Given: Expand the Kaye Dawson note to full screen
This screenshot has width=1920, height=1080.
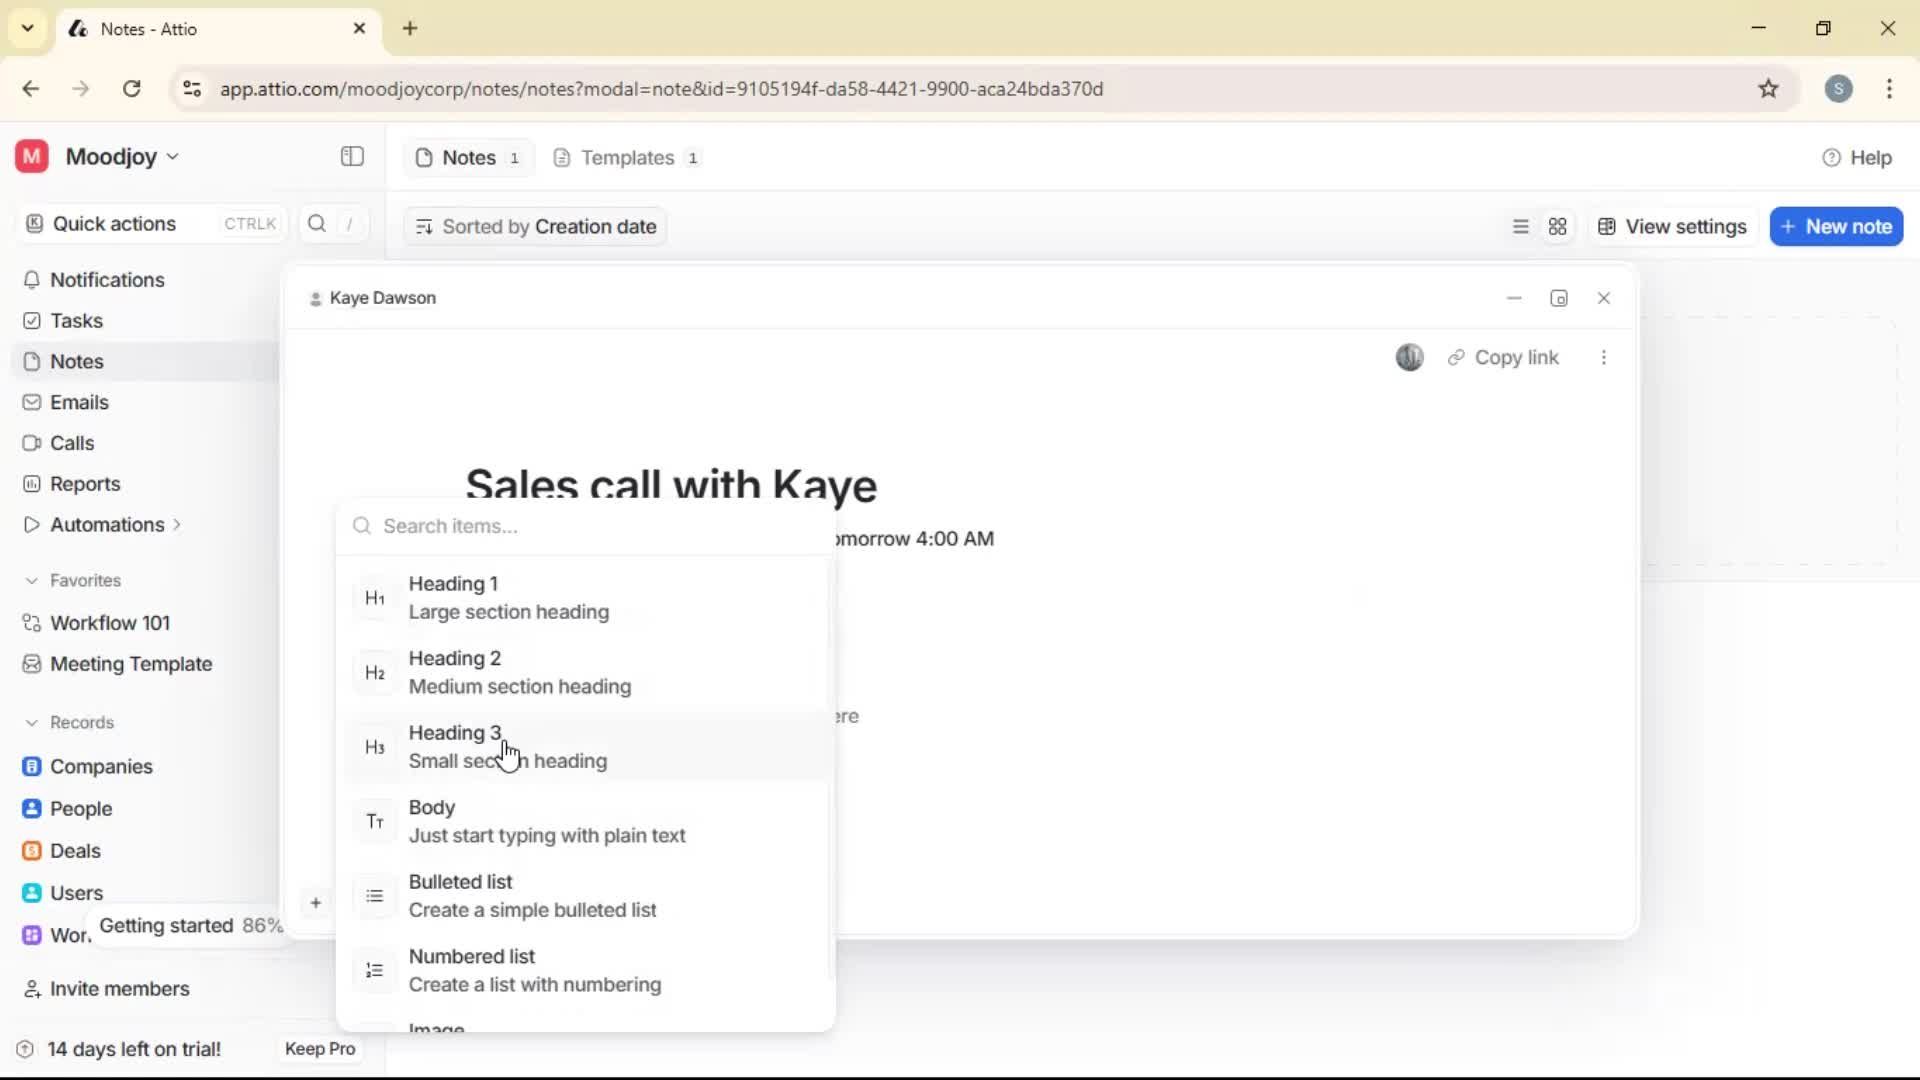Looking at the screenshot, I should [x=1559, y=298].
